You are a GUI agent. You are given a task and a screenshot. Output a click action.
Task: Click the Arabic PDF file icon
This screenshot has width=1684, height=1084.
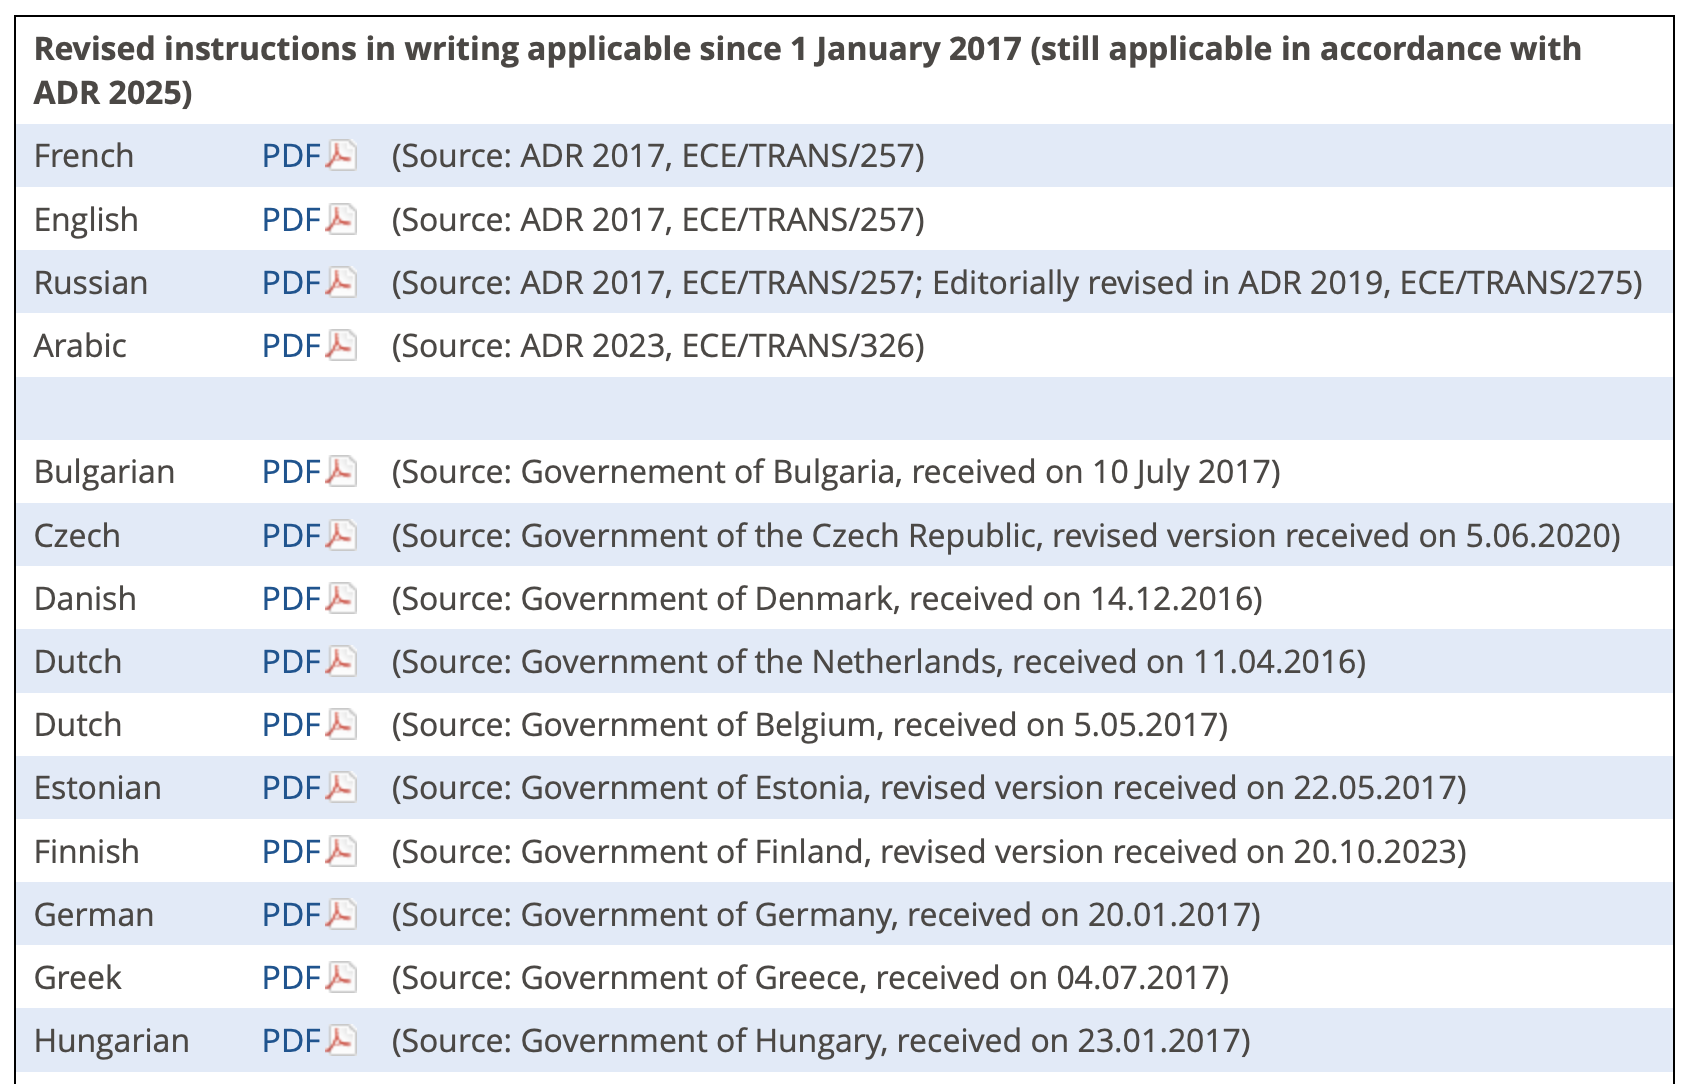[x=342, y=346]
